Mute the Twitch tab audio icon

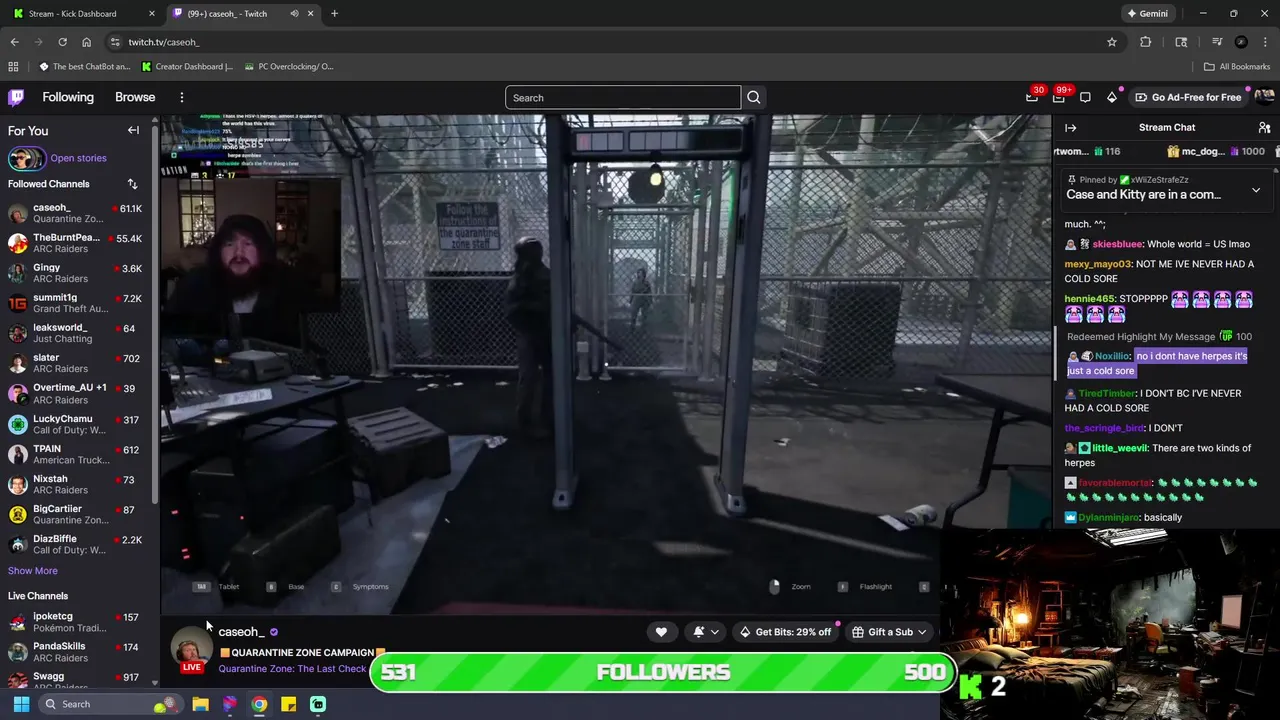[x=294, y=13]
